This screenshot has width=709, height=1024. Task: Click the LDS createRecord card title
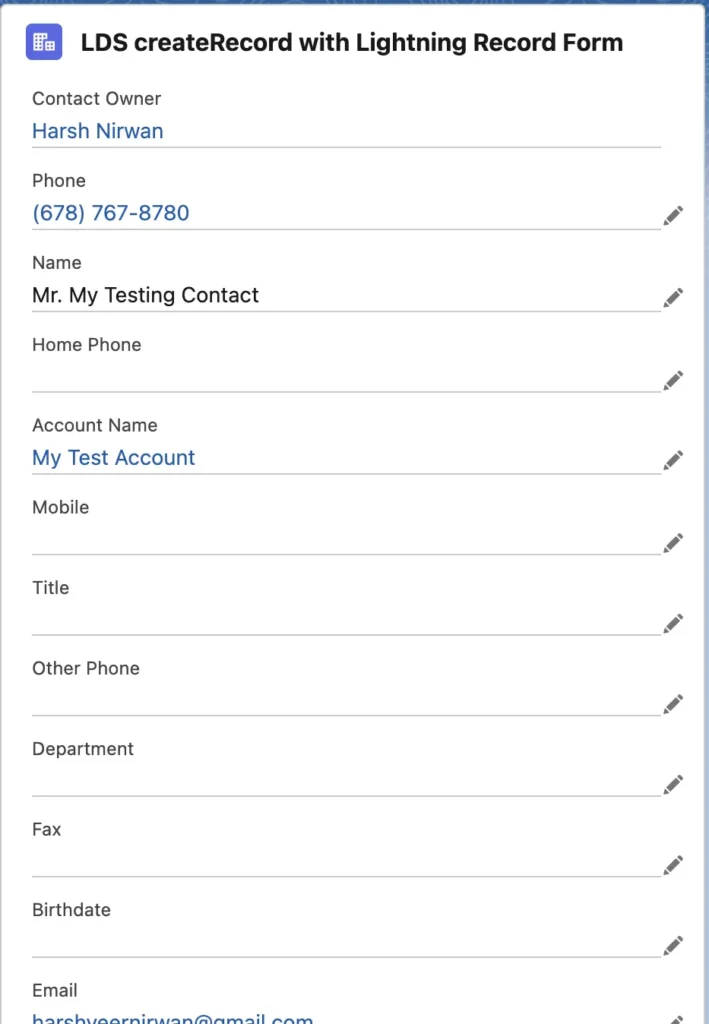click(352, 42)
